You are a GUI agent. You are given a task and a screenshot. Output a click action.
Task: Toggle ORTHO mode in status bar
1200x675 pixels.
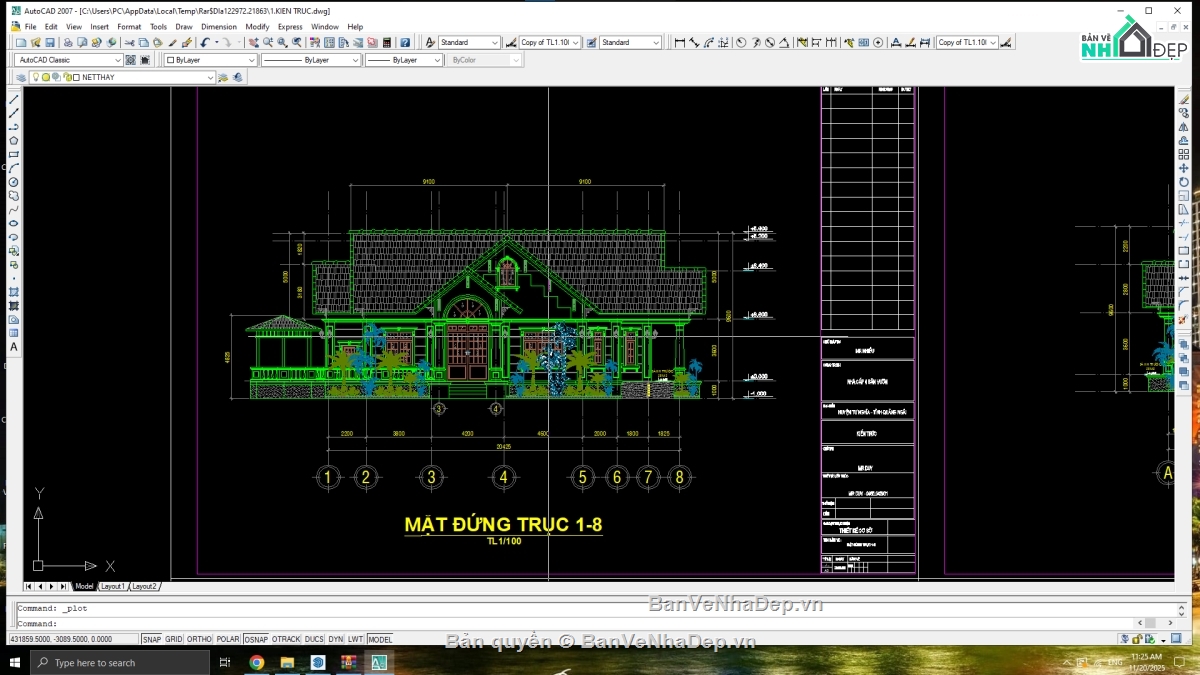click(199, 639)
